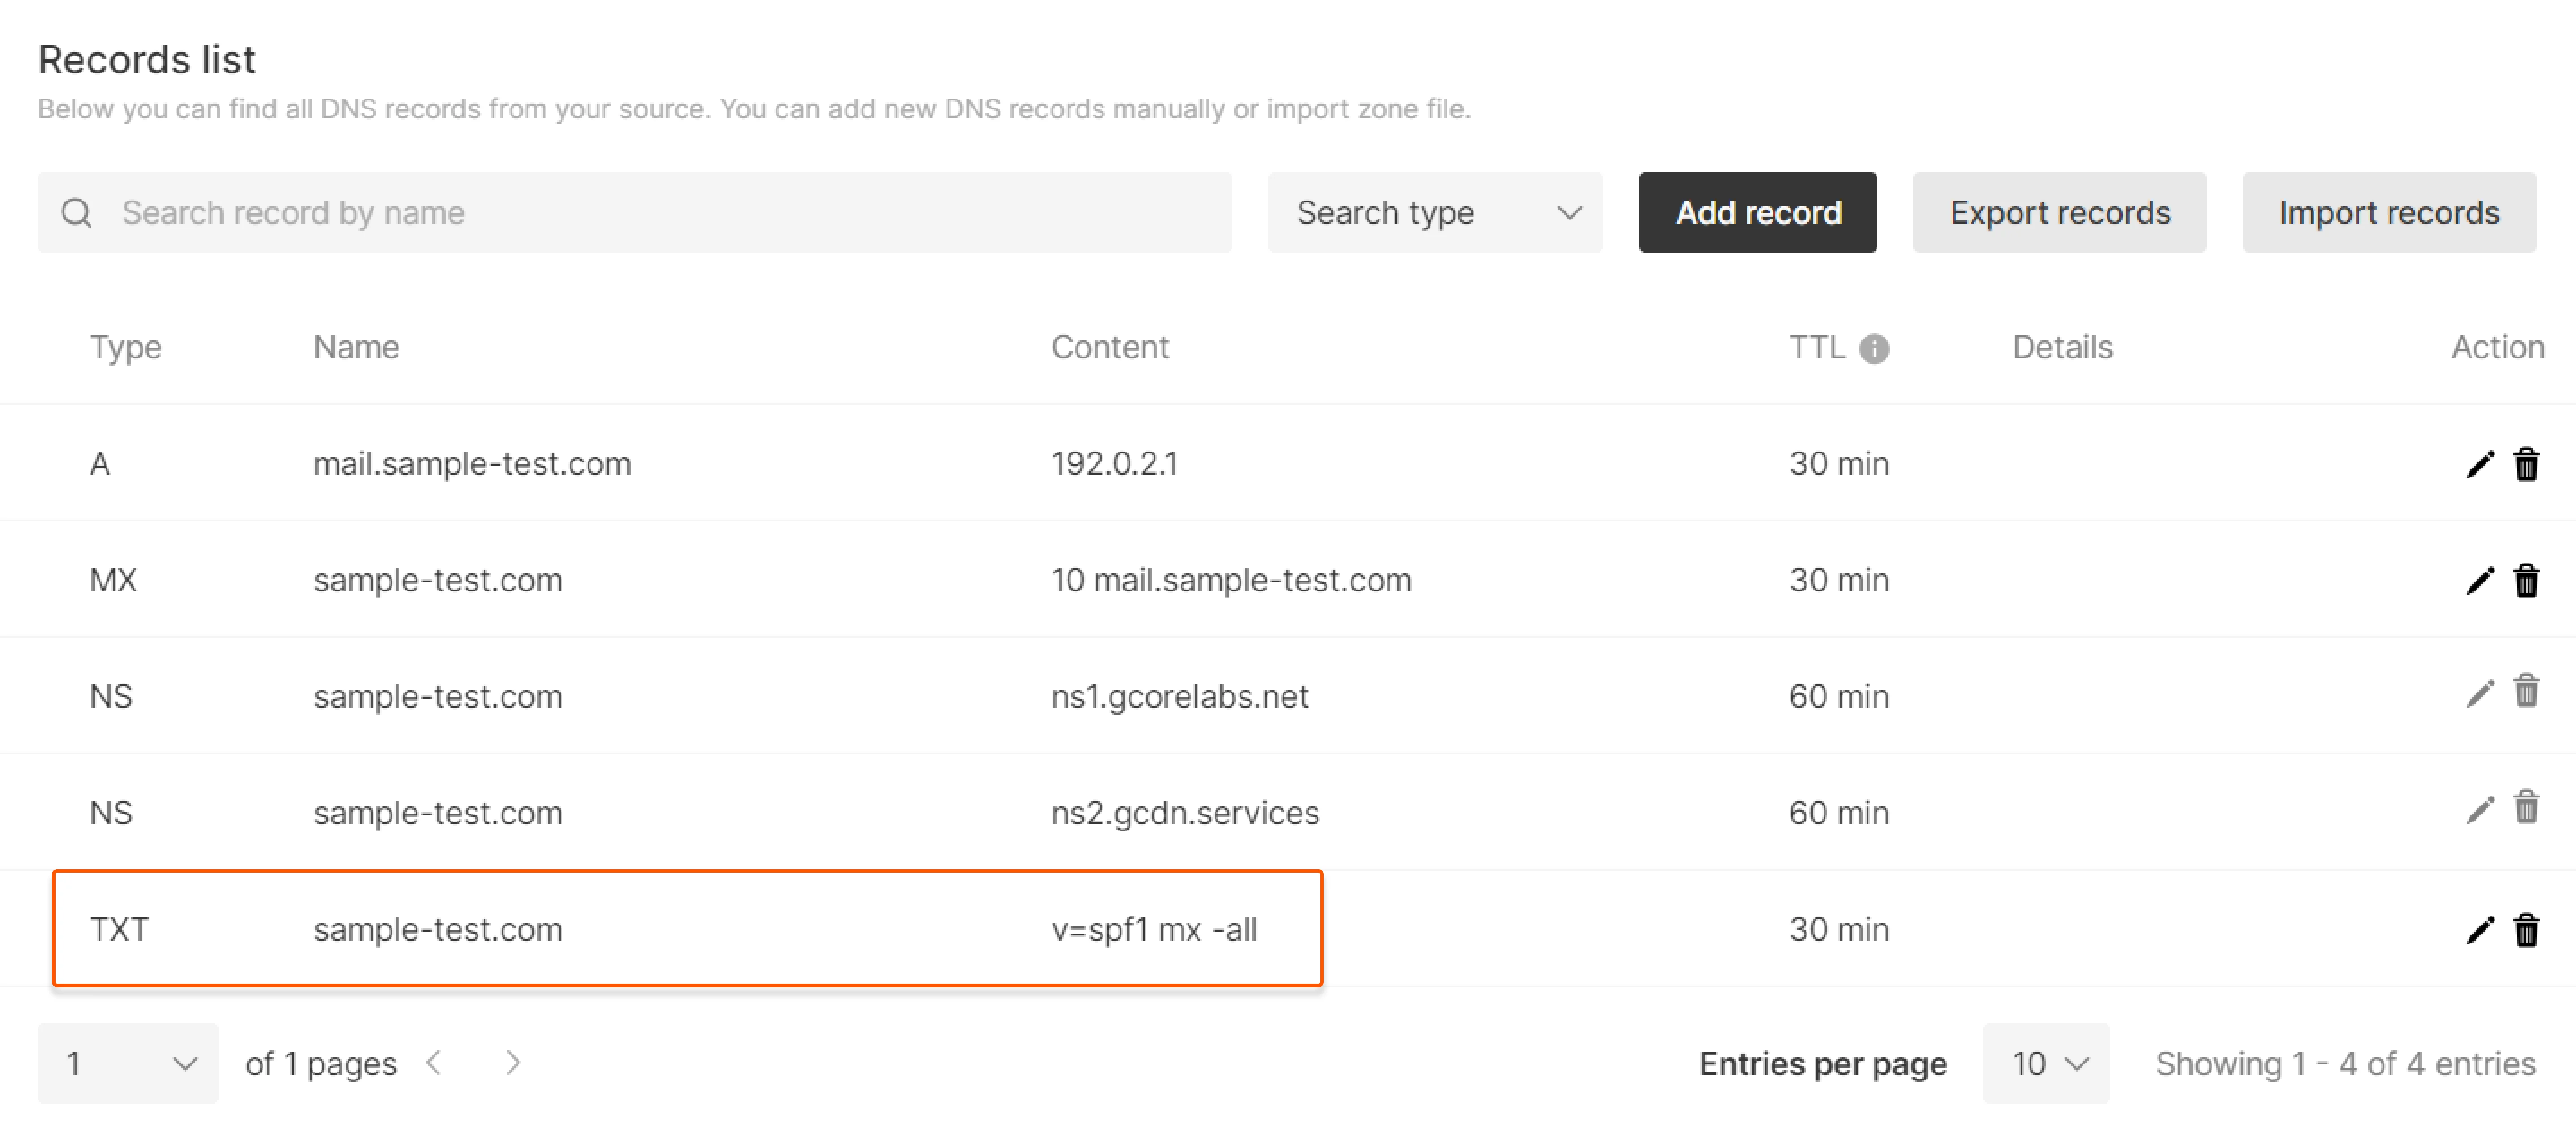
Task: Click the 60 min TTL of ns1.gcorelabs.net
Action: tap(1839, 697)
